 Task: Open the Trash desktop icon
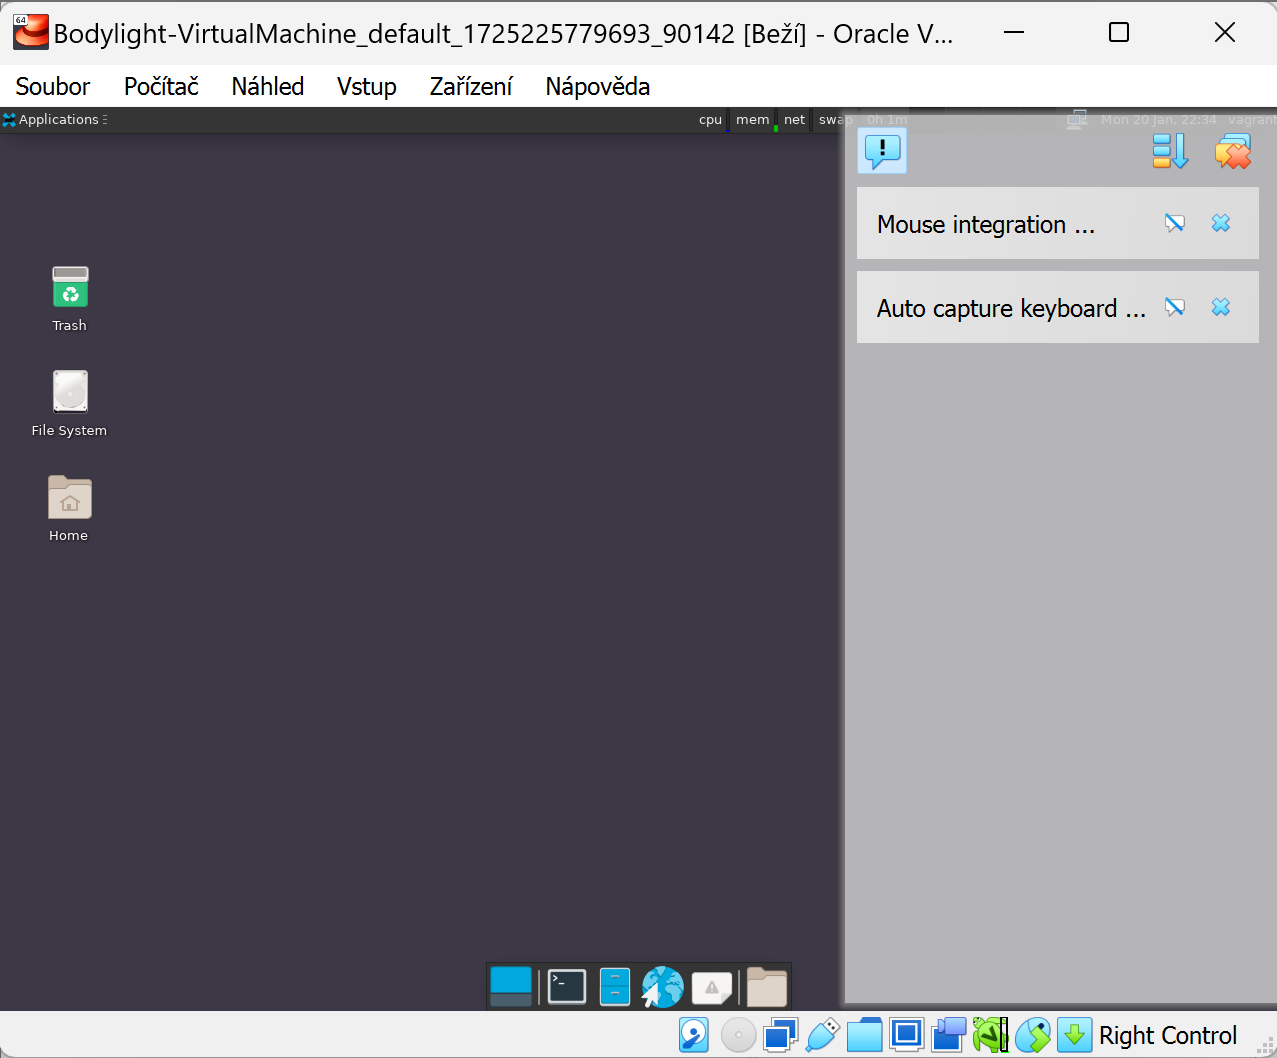click(70, 289)
